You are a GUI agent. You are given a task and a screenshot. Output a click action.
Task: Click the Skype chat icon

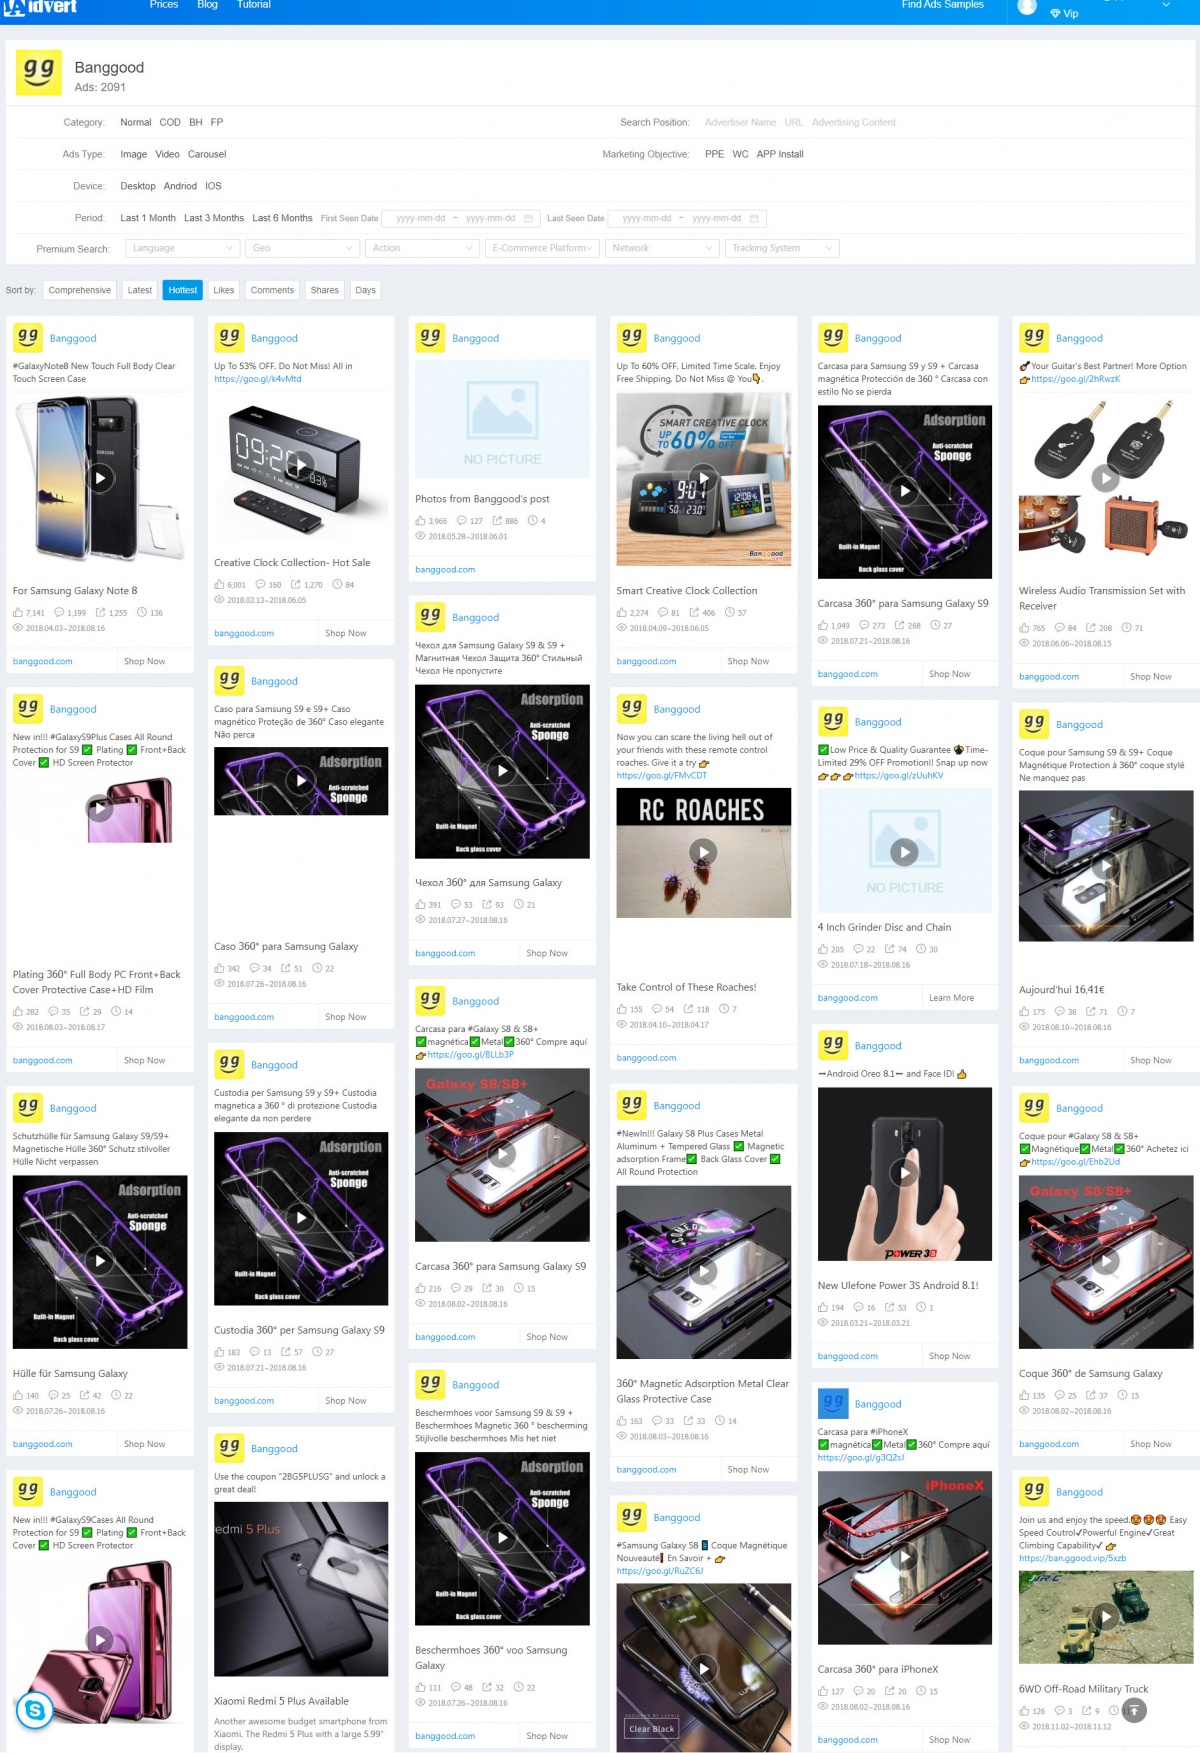[x=35, y=1710]
